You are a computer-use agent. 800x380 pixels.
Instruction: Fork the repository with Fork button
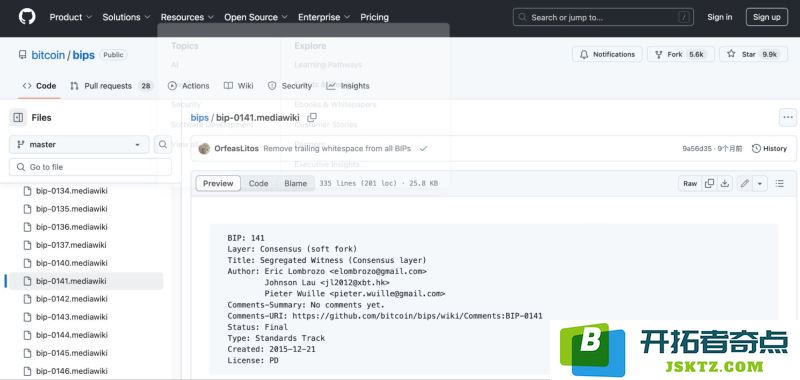tap(681, 54)
